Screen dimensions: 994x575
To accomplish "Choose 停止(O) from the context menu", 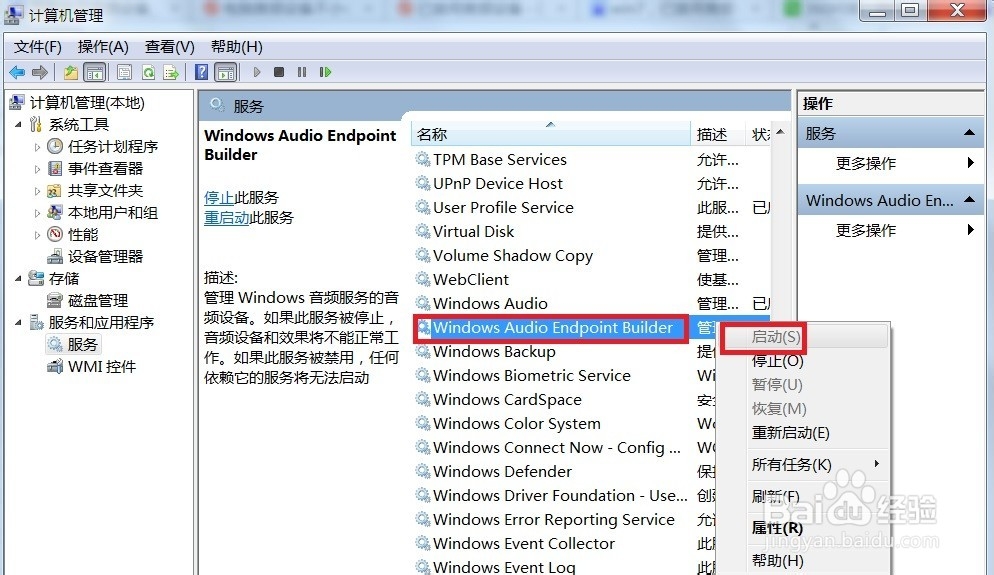I will tap(777, 361).
